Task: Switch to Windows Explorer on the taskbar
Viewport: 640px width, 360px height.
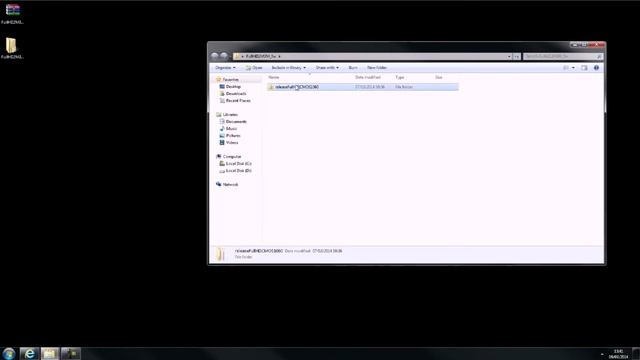Action: 49,353
